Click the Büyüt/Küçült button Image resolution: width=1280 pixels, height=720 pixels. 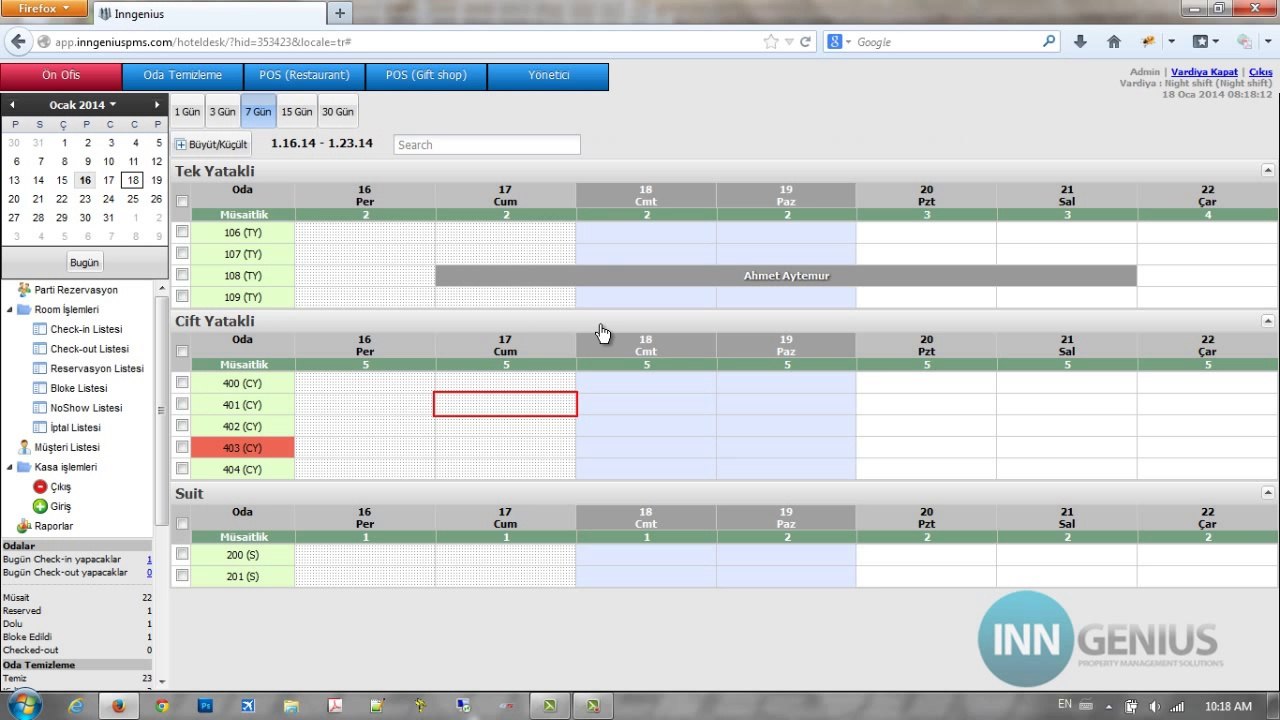click(212, 144)
